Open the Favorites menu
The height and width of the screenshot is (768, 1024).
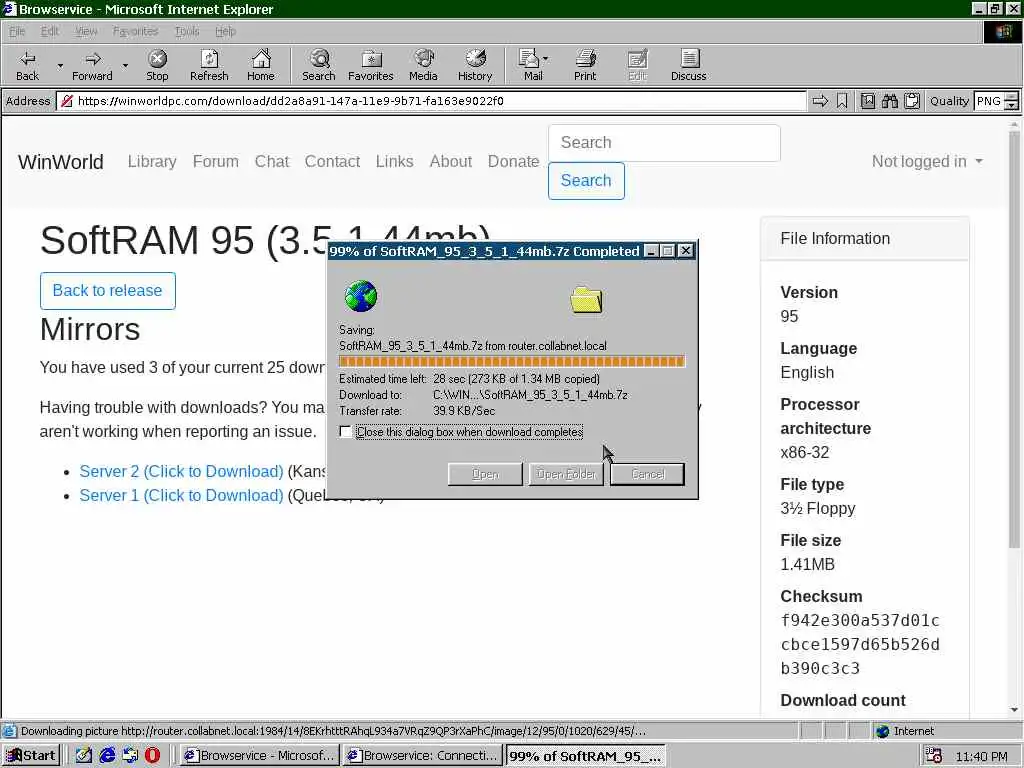[x=135, y=31]
